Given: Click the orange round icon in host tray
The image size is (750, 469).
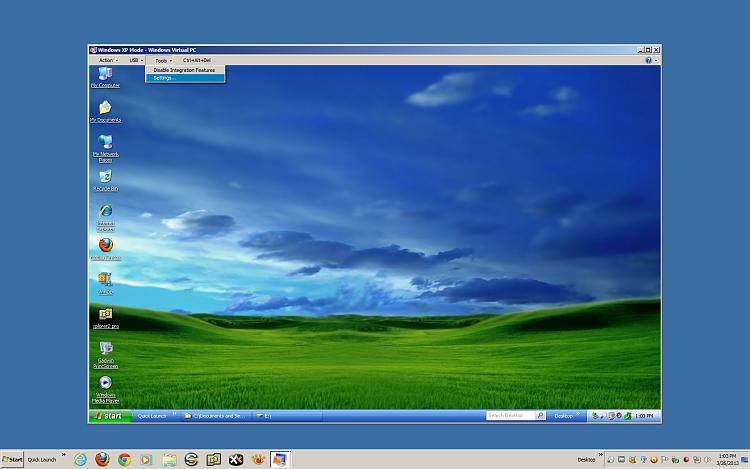Looking at the screenshot, I should tap(654, 459).
